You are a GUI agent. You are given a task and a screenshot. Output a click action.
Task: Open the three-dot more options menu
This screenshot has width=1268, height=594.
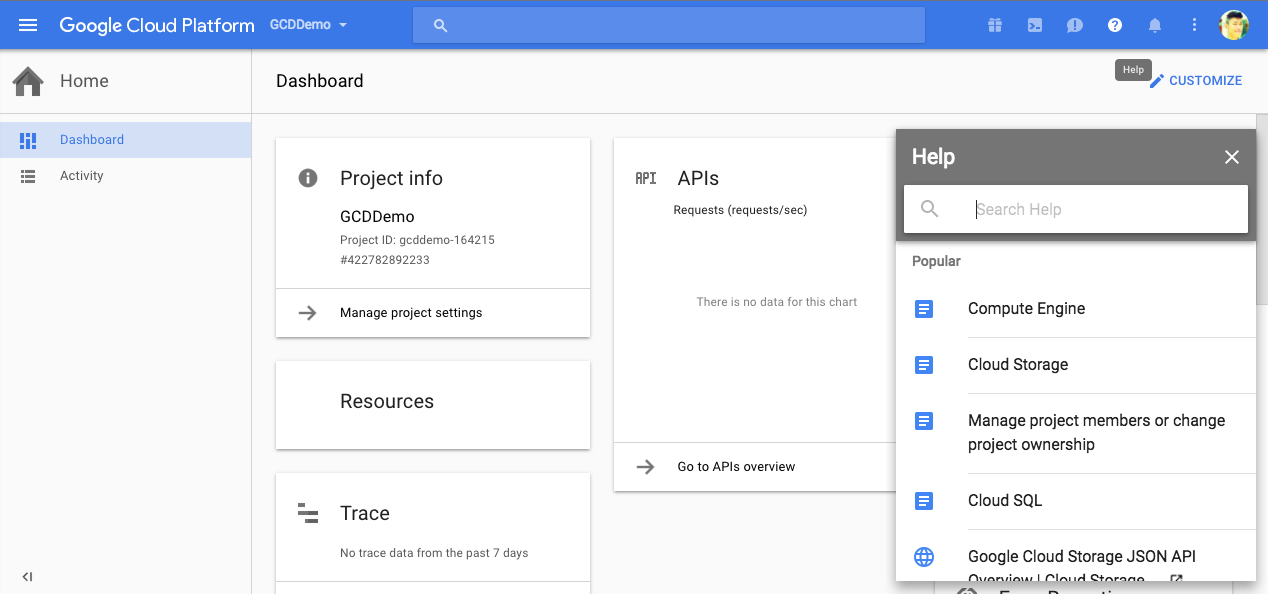pyautogui.click(x=1194, y=25)
